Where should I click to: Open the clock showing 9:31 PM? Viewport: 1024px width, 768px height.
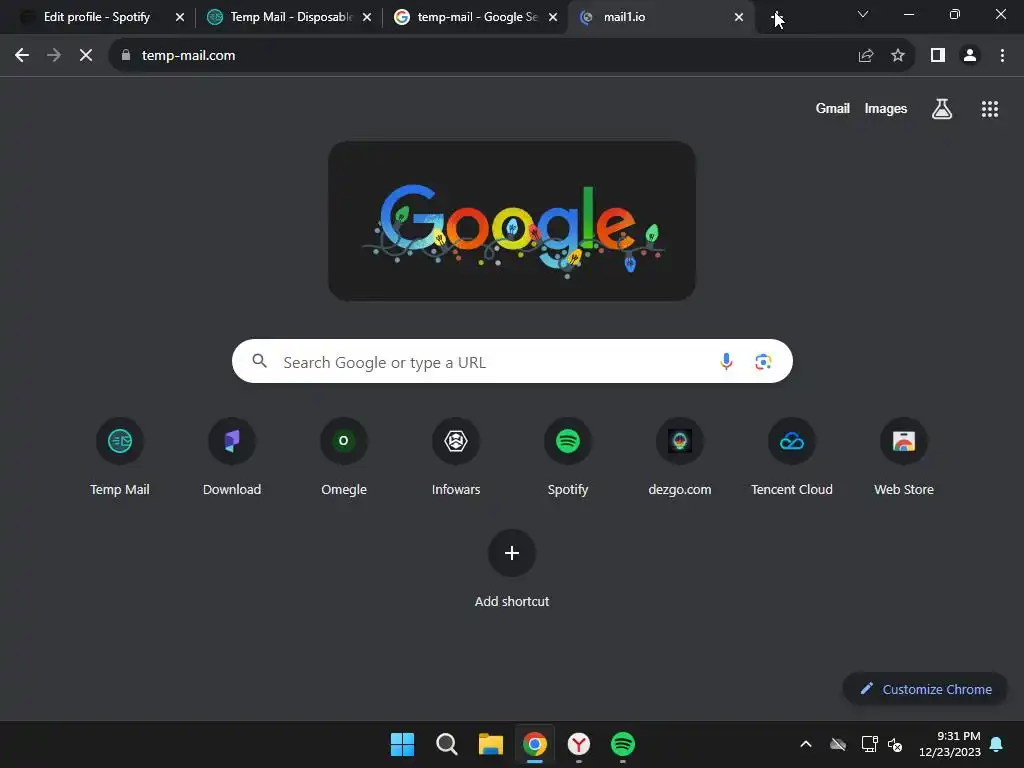(x=950, y=744)
